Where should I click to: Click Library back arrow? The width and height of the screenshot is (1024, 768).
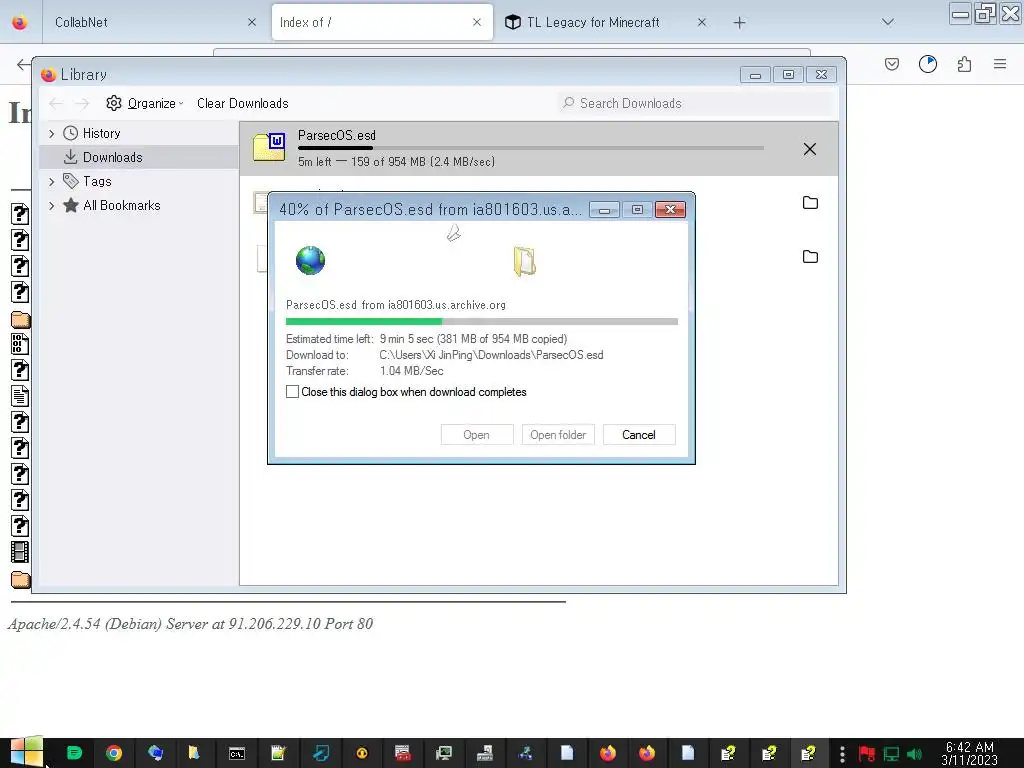click(x=56, y=103)
